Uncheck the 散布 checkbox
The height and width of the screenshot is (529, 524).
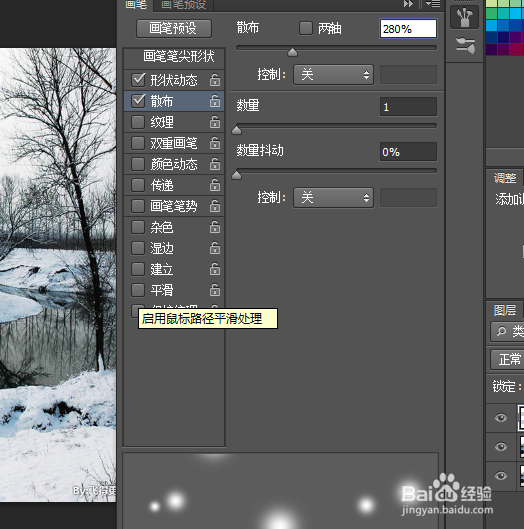(138, 101)
